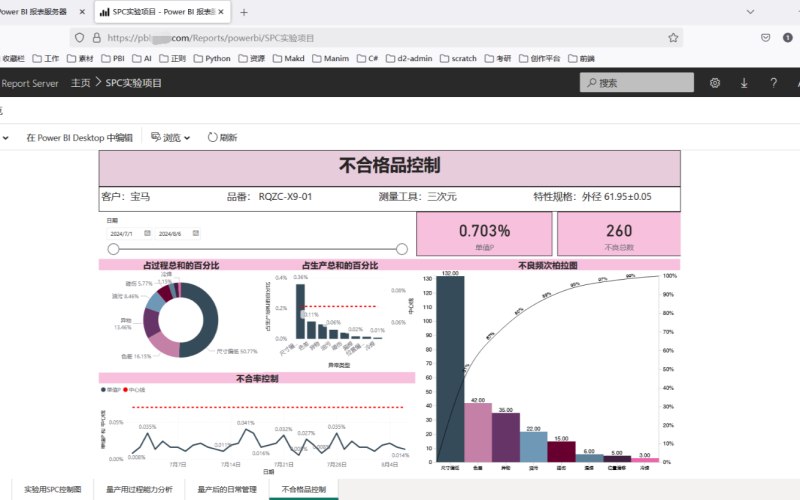Open a new browser tab

point(244,12)
